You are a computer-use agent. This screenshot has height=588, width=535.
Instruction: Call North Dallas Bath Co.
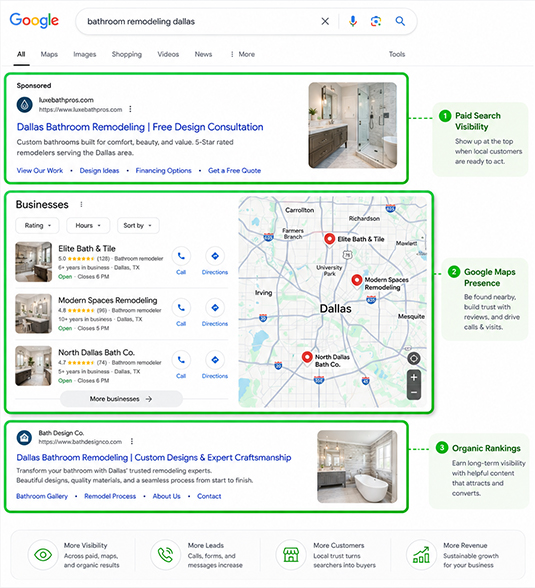[181, 365]
